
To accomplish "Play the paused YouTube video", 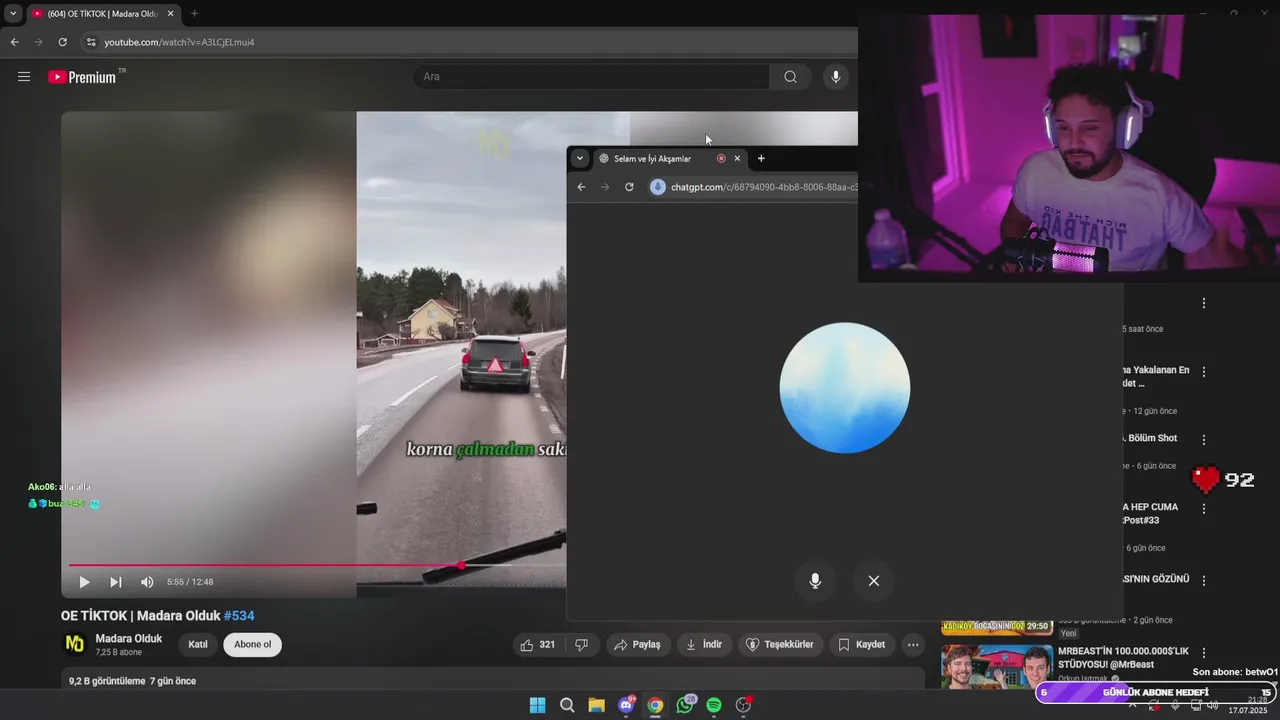I will [84, 582].
